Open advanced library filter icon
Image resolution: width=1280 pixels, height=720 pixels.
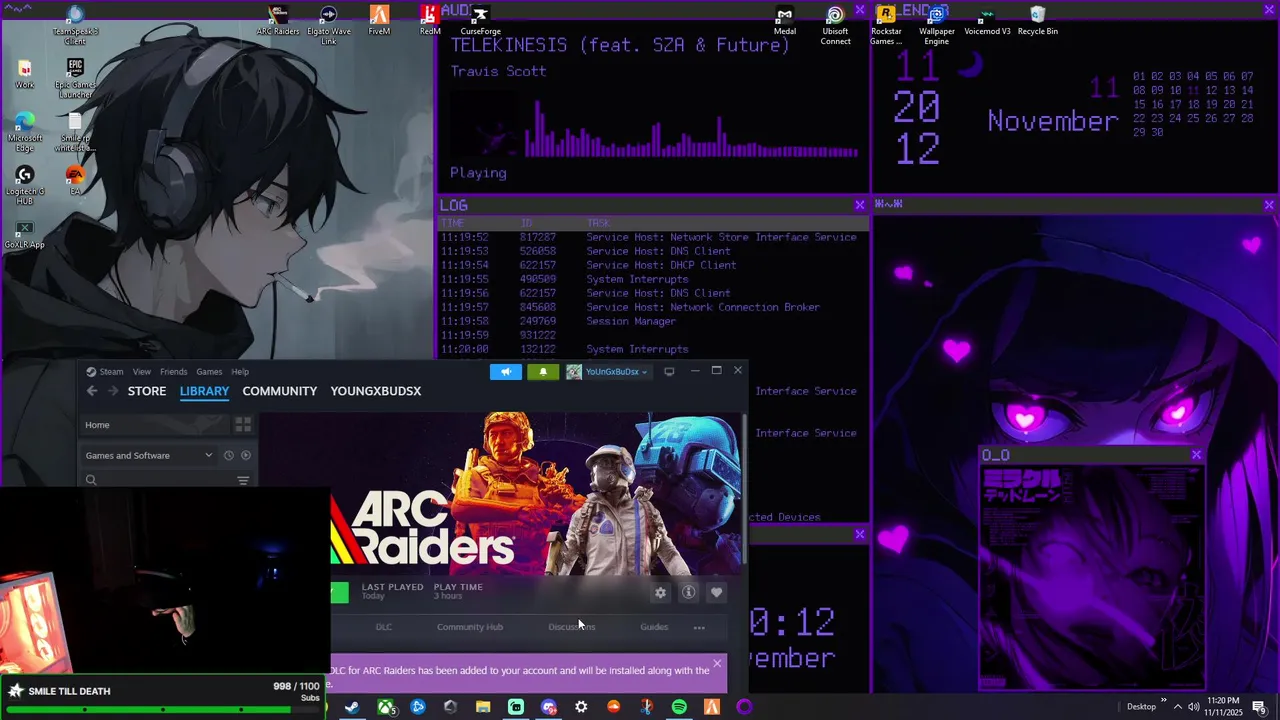(x=243, y=480)
